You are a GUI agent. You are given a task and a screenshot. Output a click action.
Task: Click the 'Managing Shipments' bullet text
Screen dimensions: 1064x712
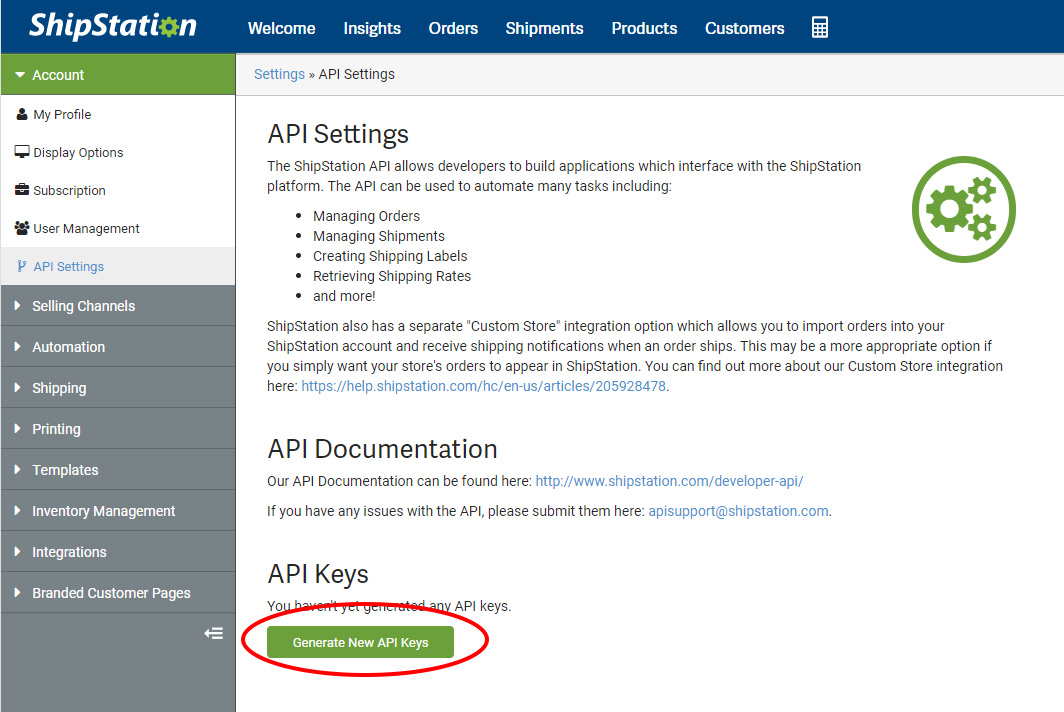click(379, 236)
